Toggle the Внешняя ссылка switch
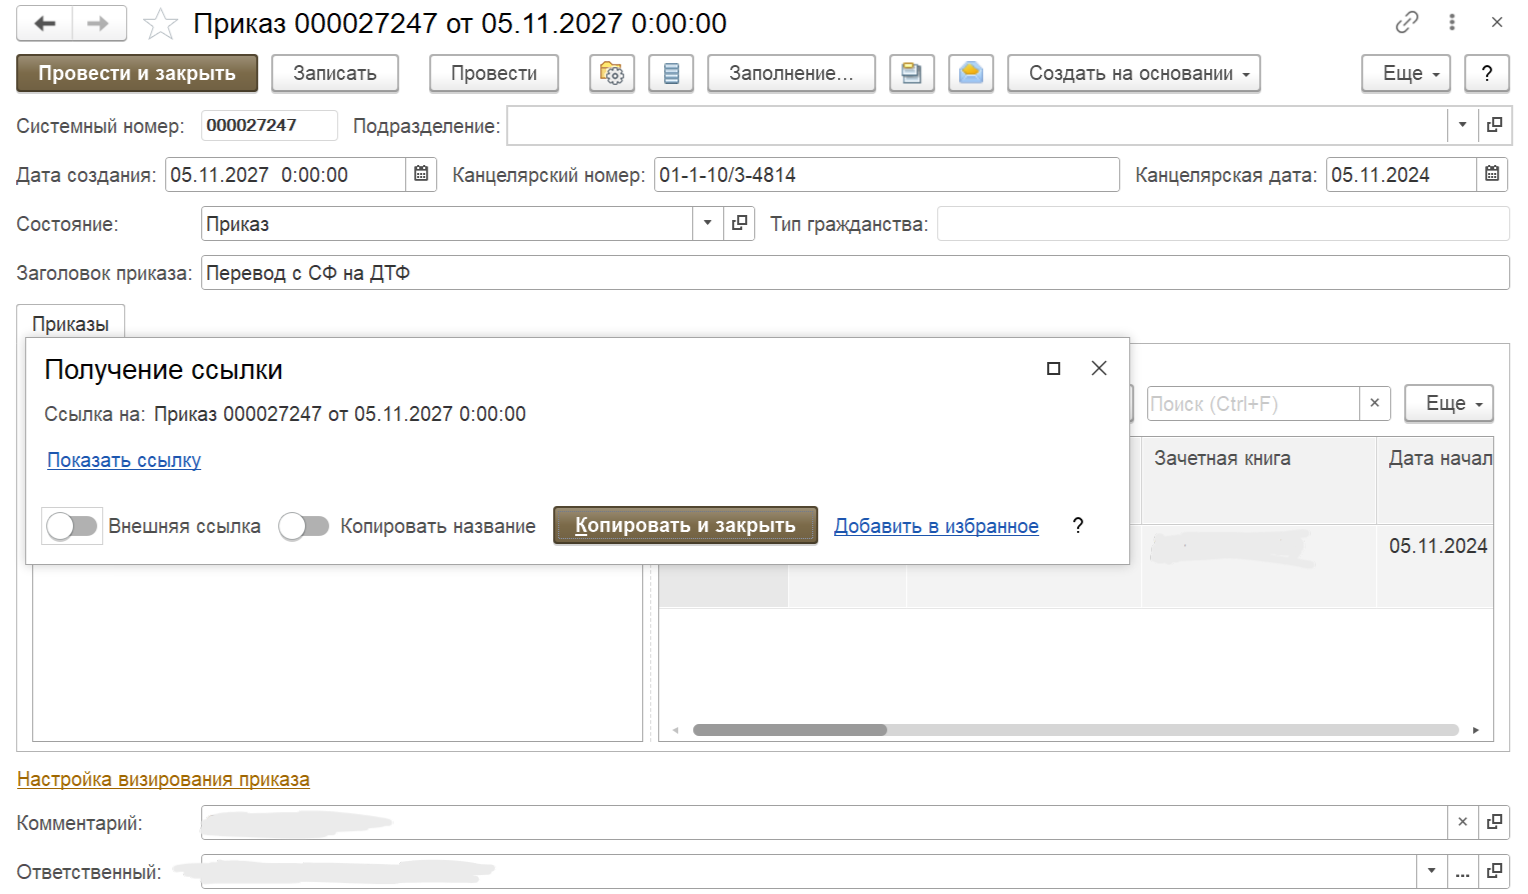 (72, 526)
